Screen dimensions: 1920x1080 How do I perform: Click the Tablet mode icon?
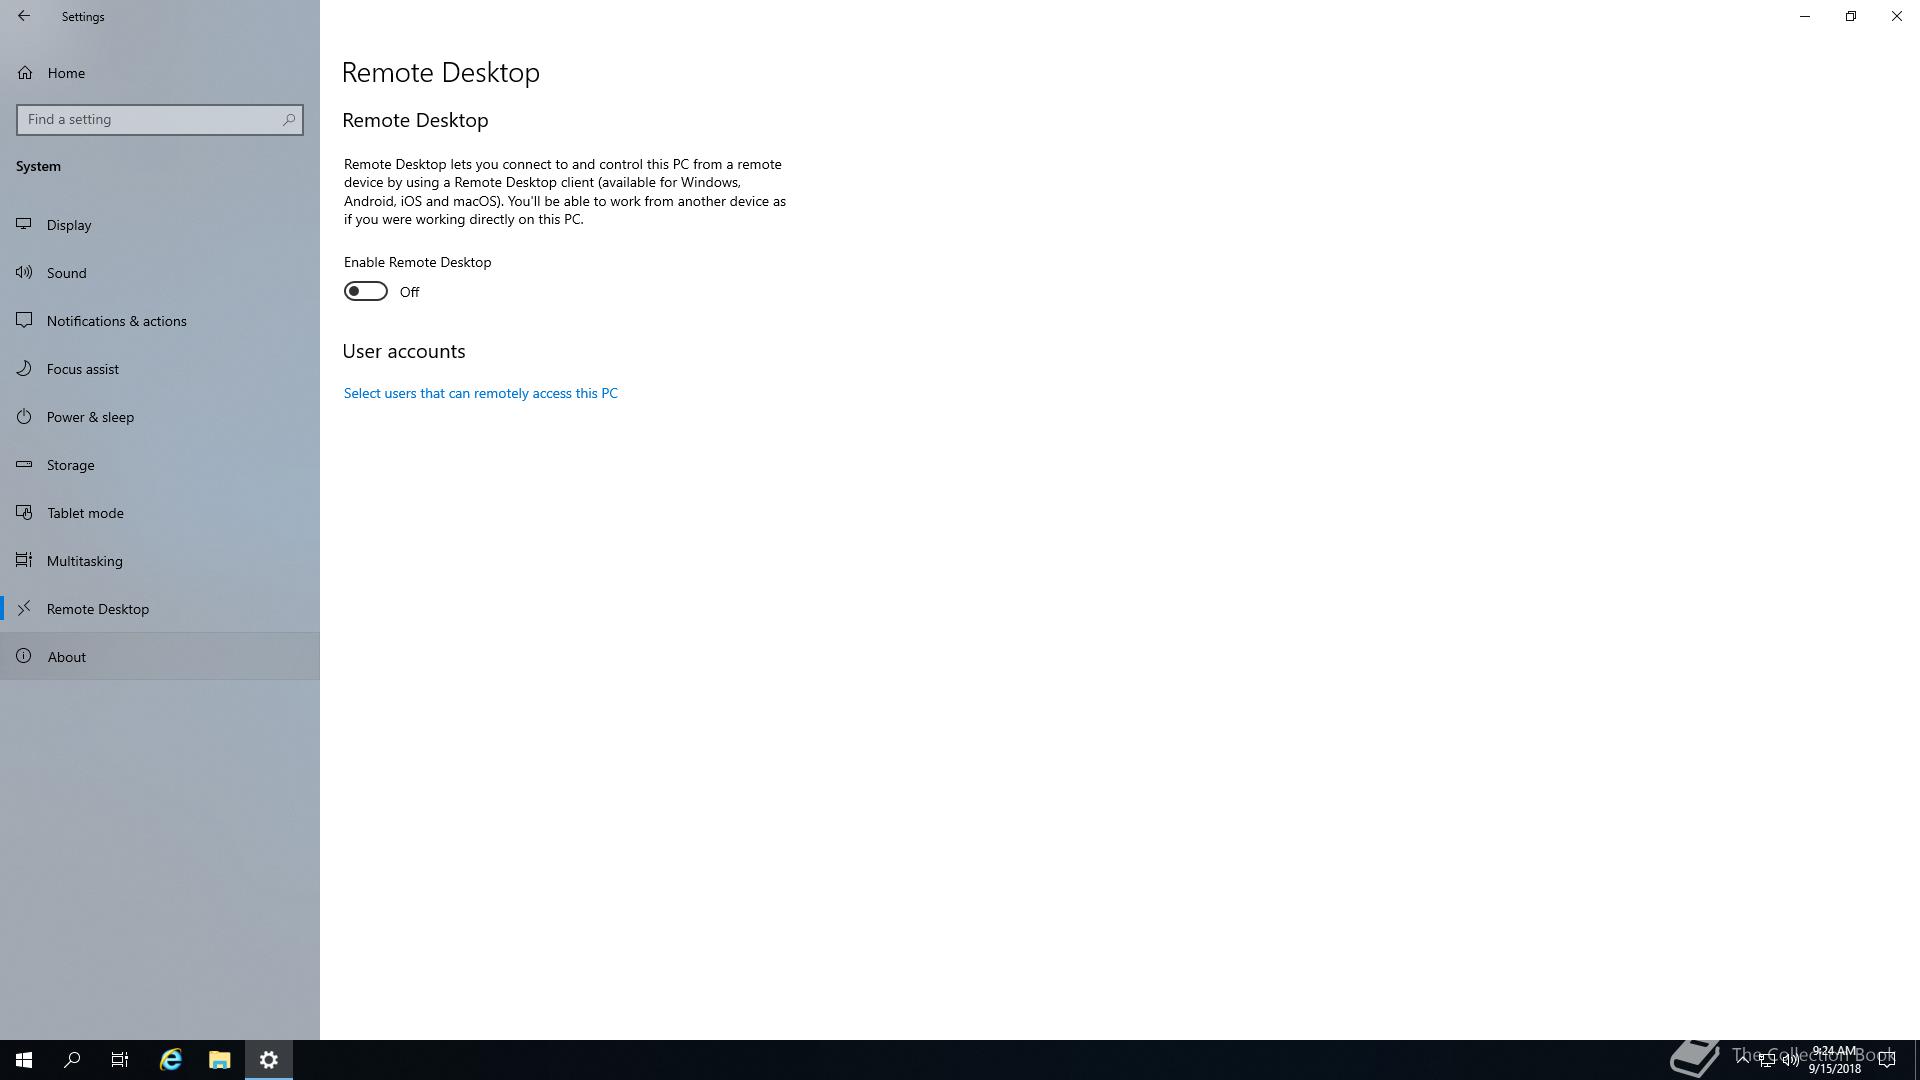point(24,512)
